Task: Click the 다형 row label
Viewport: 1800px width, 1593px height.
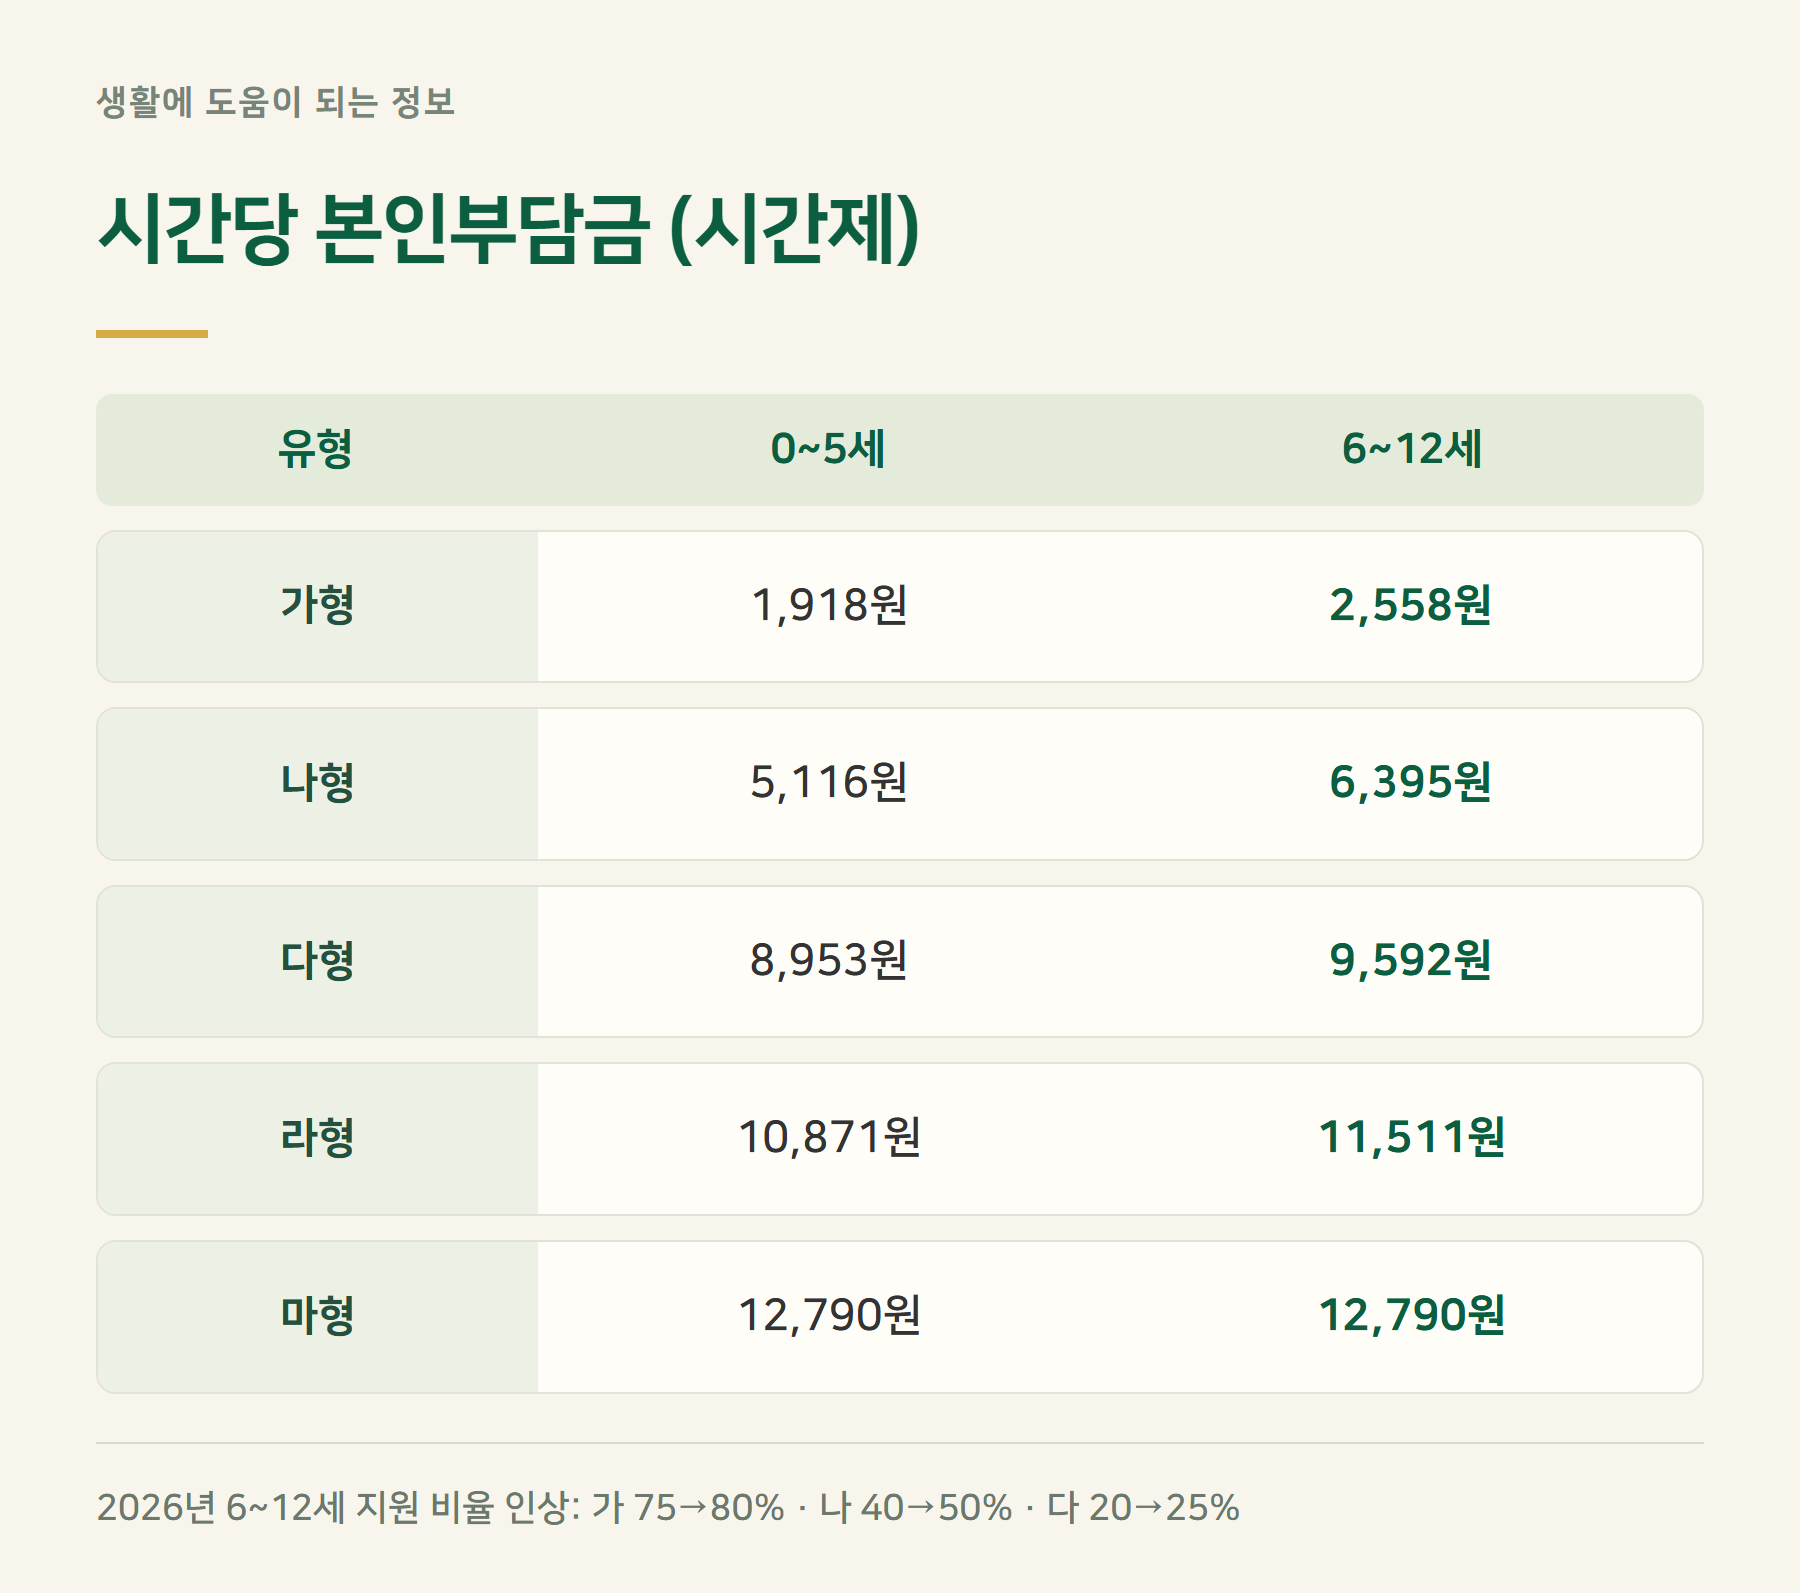Action: [317, 961]
